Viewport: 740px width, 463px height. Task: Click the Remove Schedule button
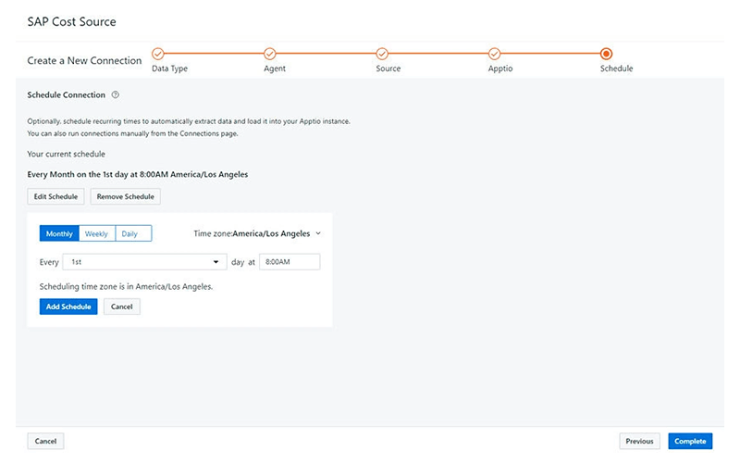tap(126, 197)
